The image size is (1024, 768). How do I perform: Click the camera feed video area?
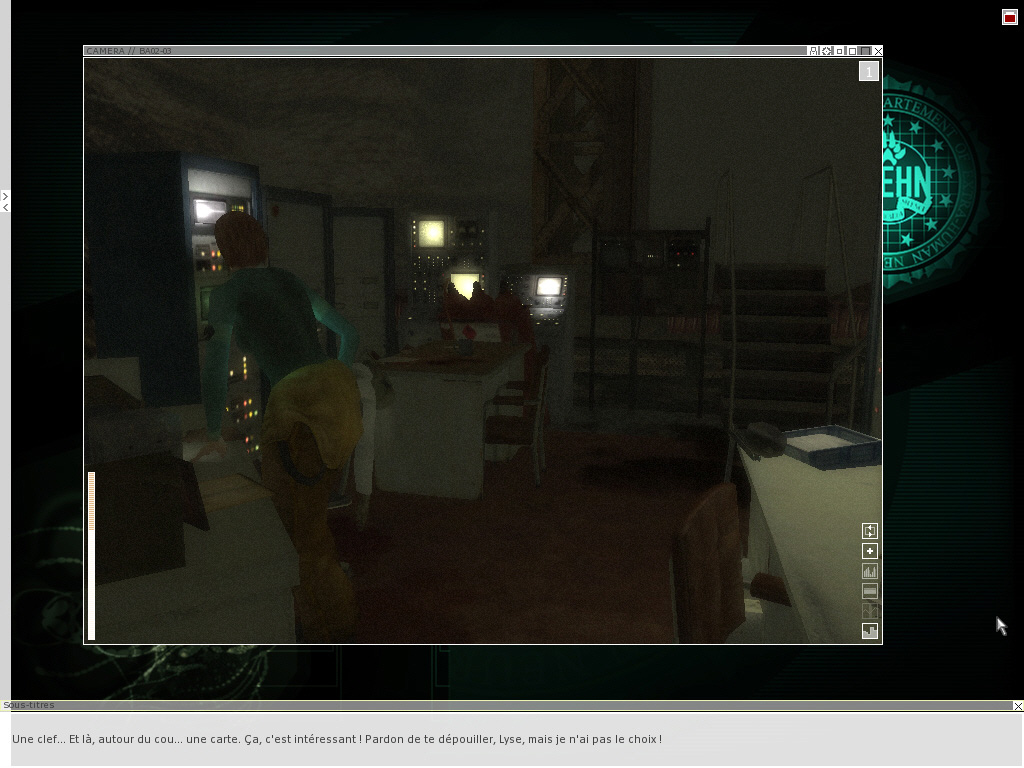483,351
